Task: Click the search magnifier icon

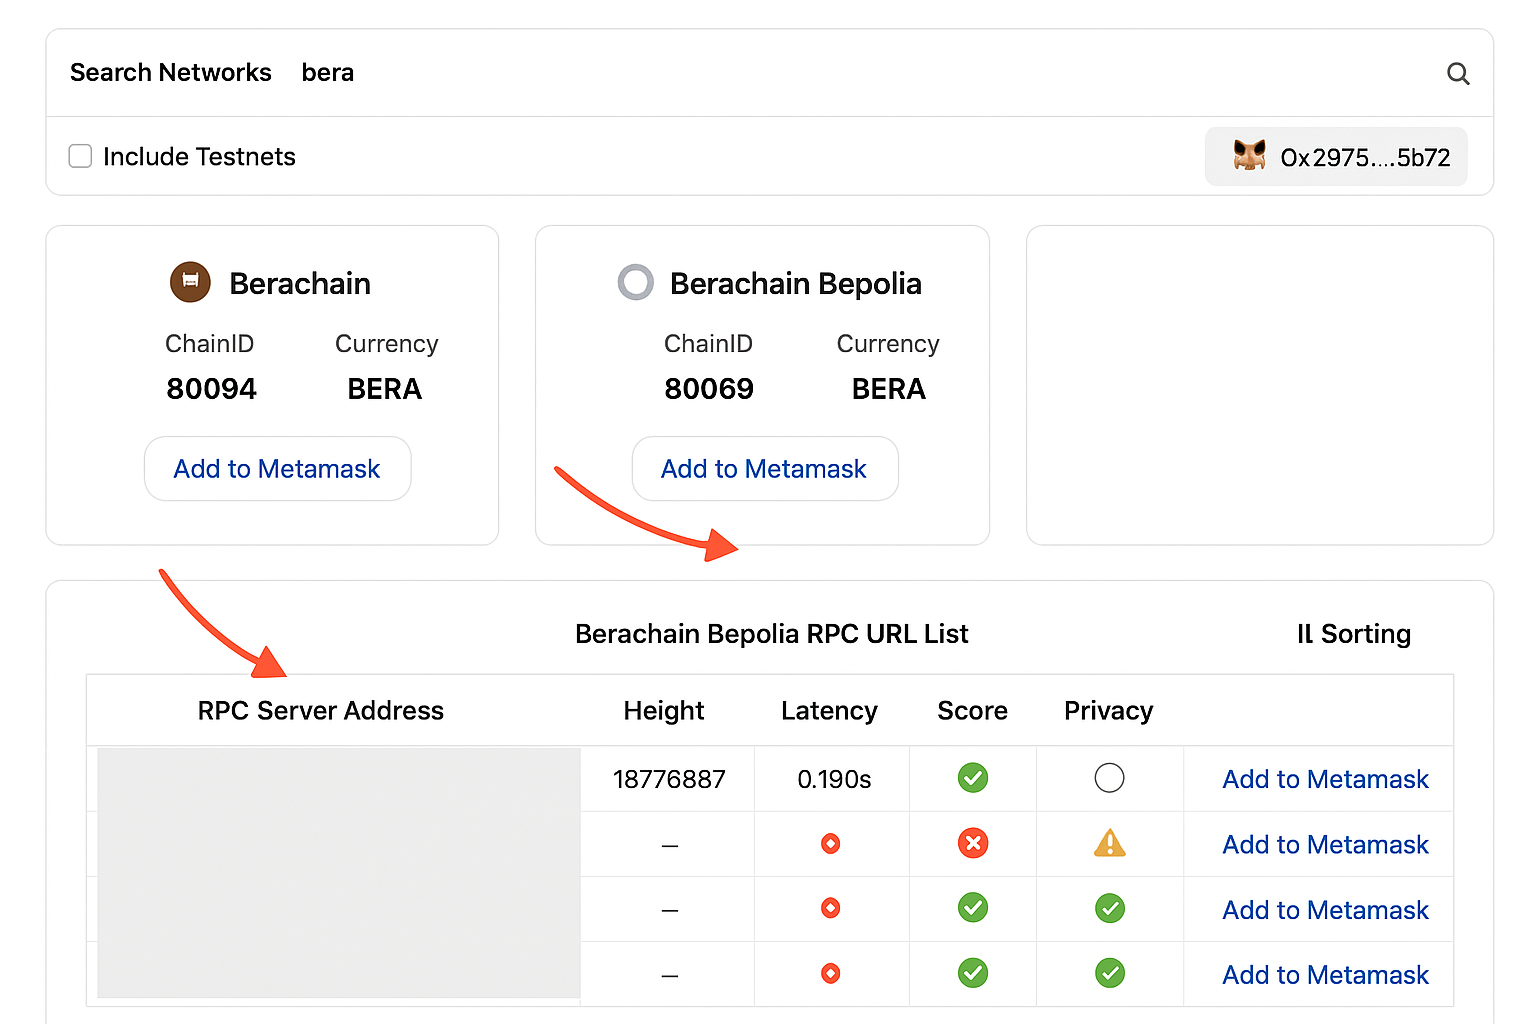Action: [x=1458, y=73]
